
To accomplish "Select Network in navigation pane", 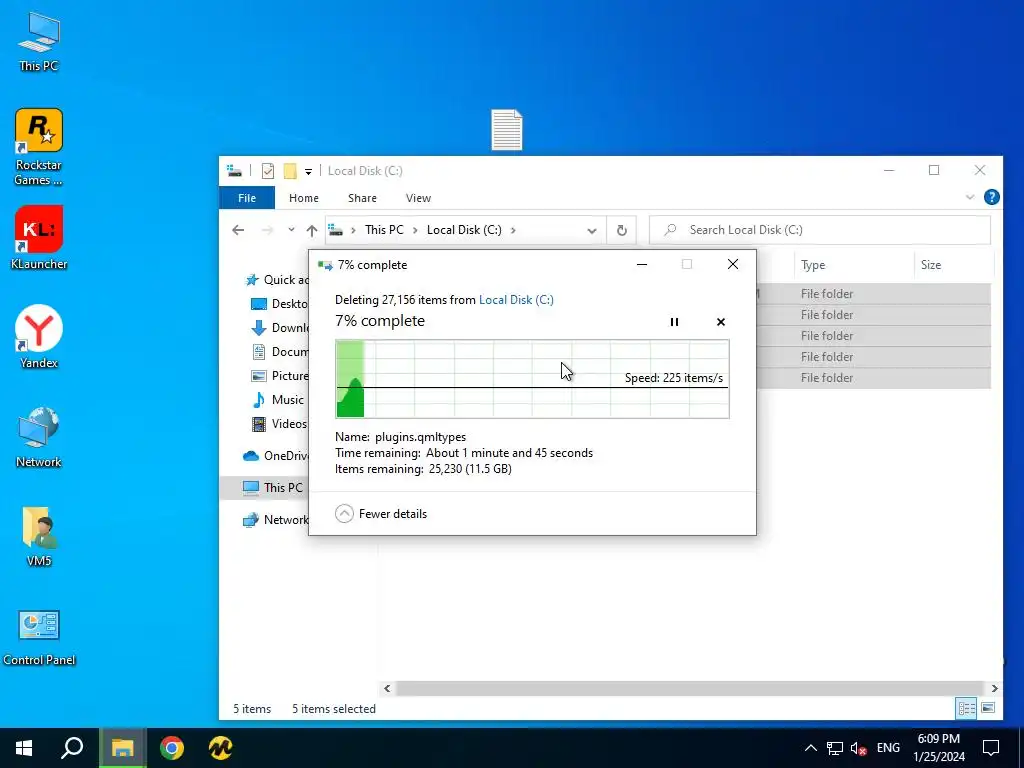I will pos(275,520).
